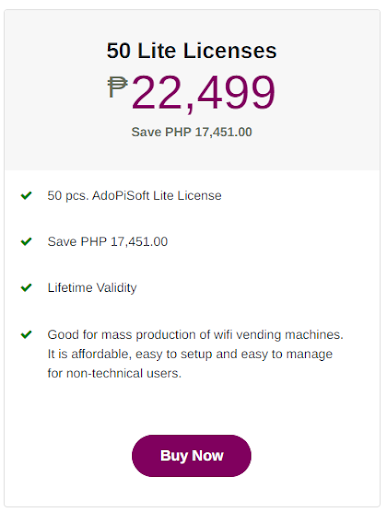Screen dimensions: 387x512
Task: Click the bold Save PHP 17,451.00 subtitle
Action: coord(192,132)
